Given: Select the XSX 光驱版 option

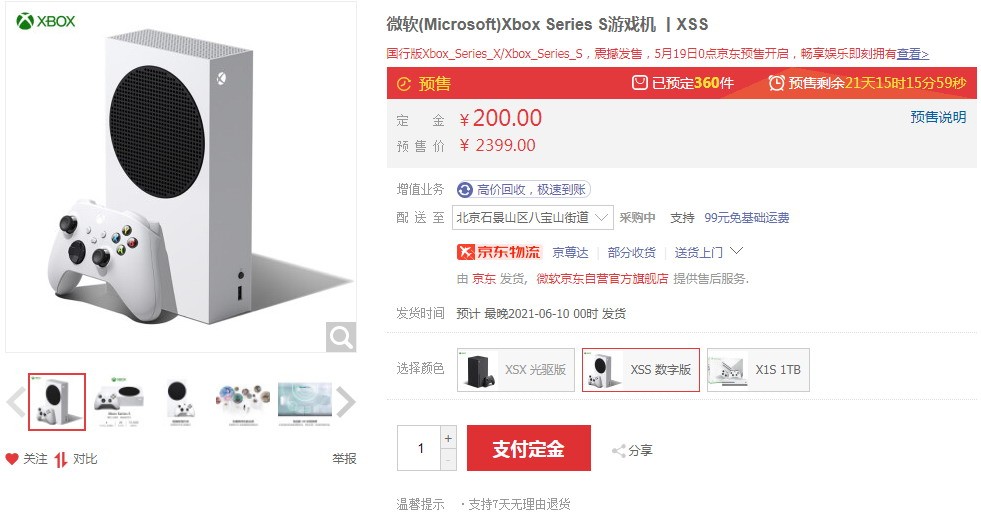Looking at the screenshot, I should pos(516,370).
